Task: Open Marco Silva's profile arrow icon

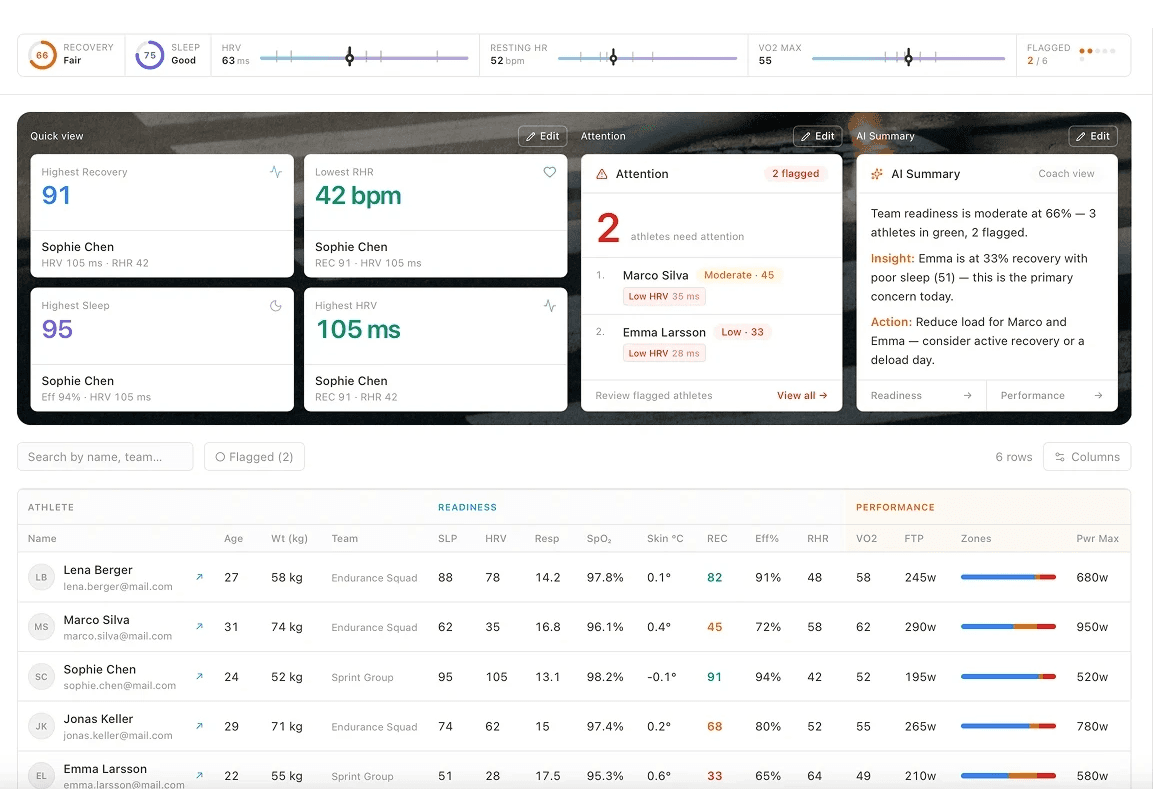Action: (x=199, y=626)
